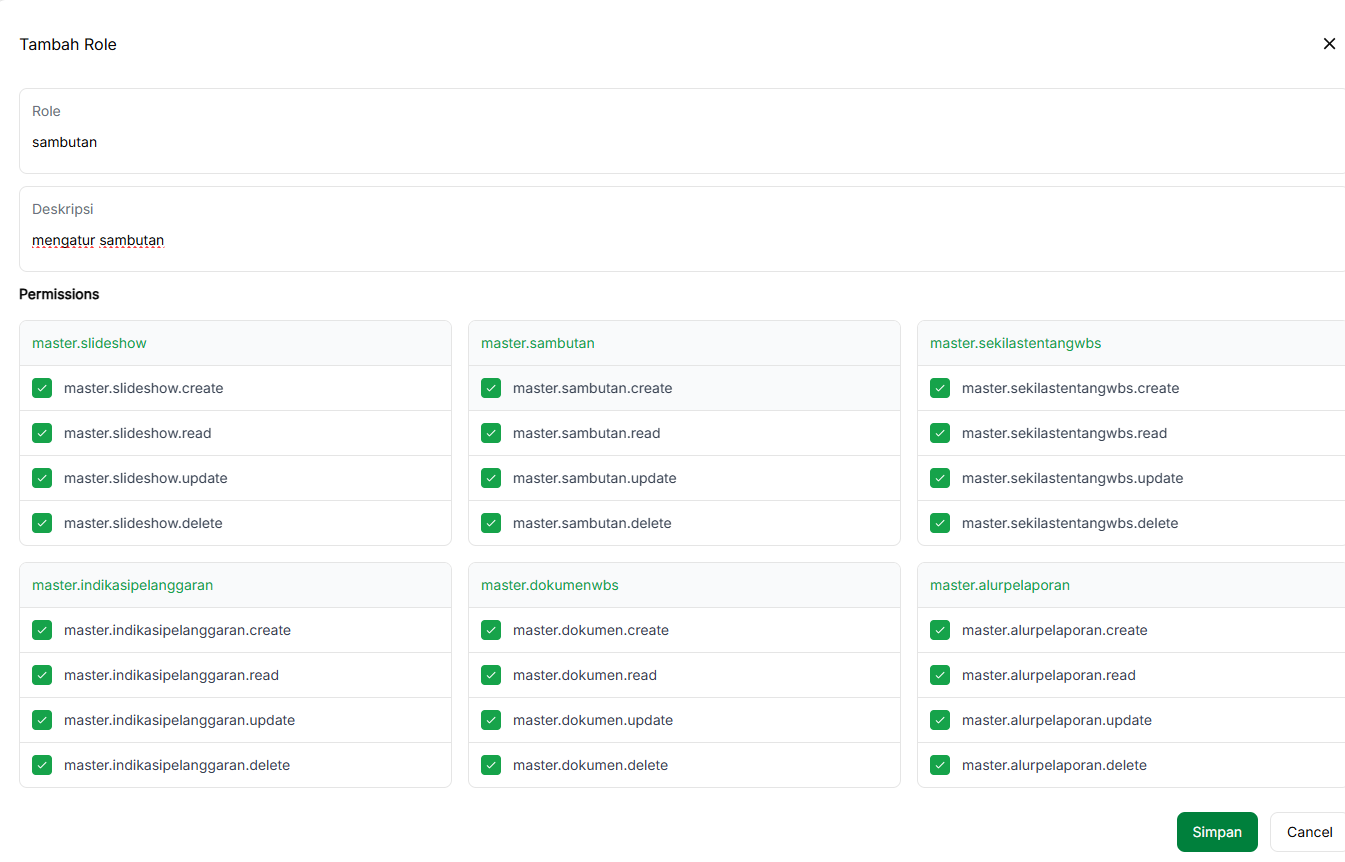The height and width of the screenshot is (862, 1345).
Task: Cancel adding the role
Action: 1308,832
